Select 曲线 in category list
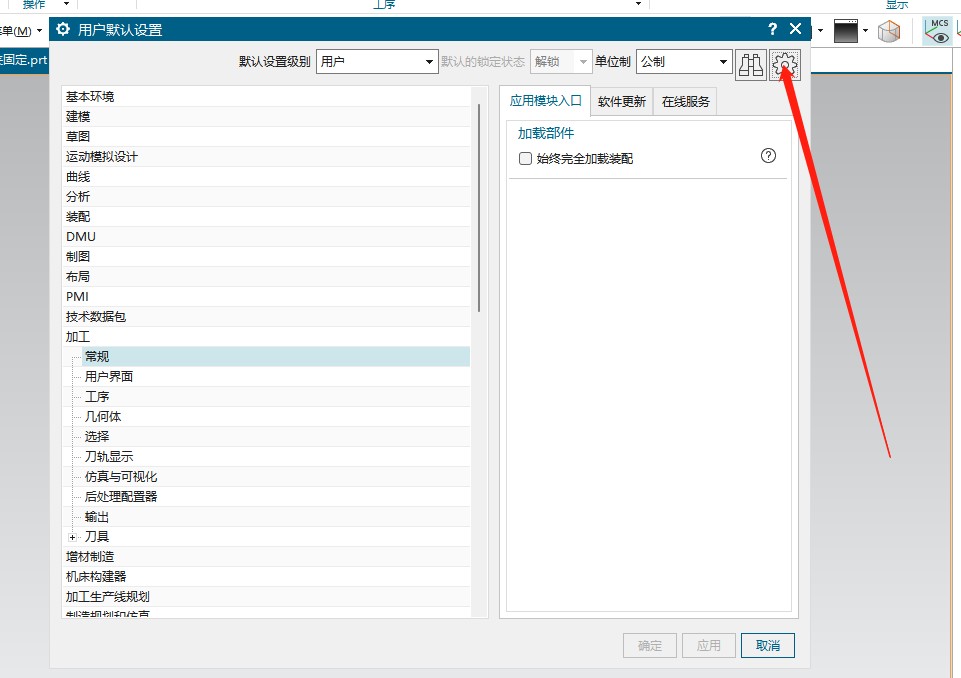This screenshot has width=961, height=678. 266,177
